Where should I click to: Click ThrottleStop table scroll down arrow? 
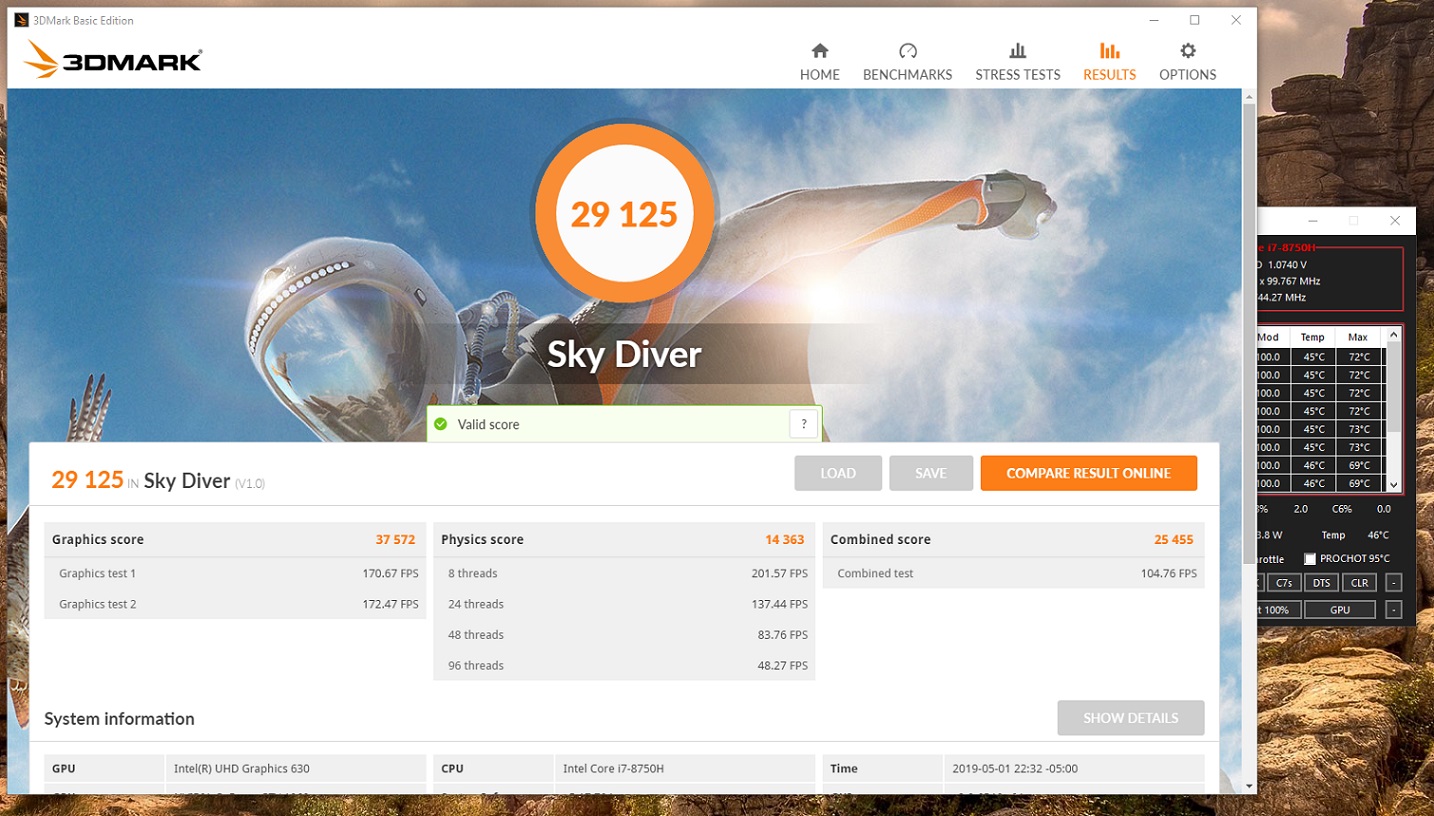1394,484
